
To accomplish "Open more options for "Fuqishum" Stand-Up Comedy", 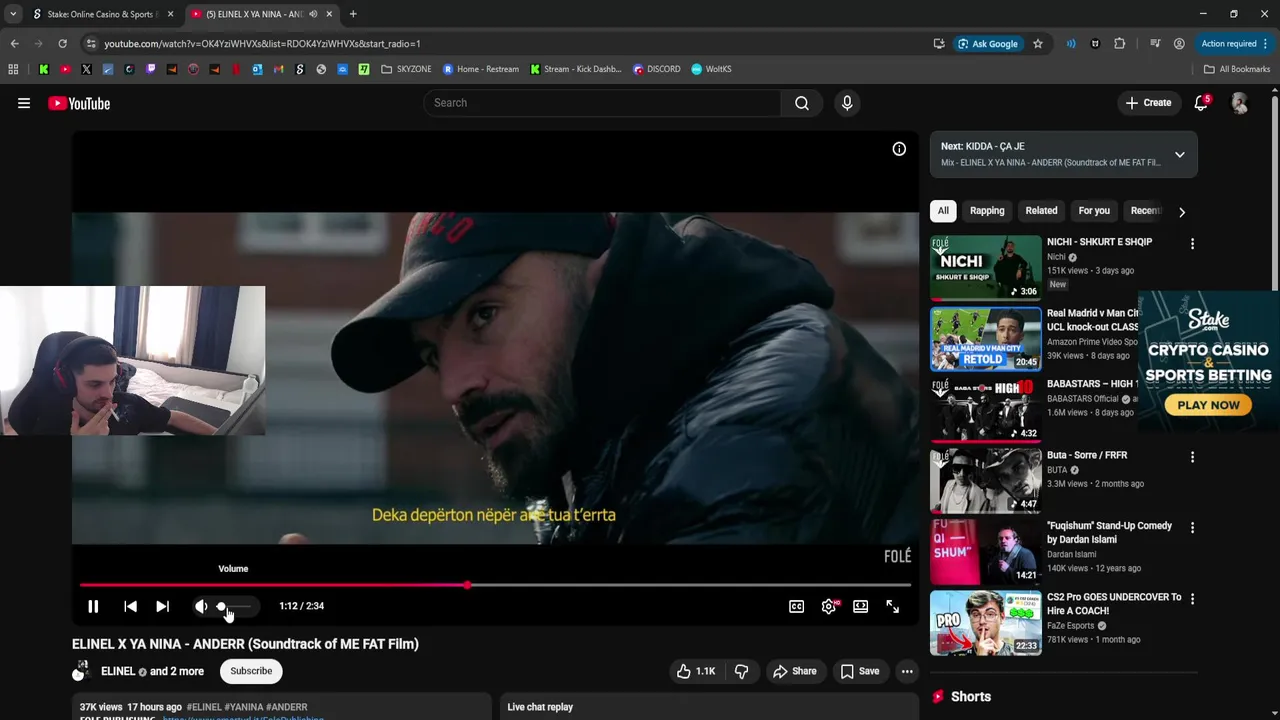I will pos(1192,528).
